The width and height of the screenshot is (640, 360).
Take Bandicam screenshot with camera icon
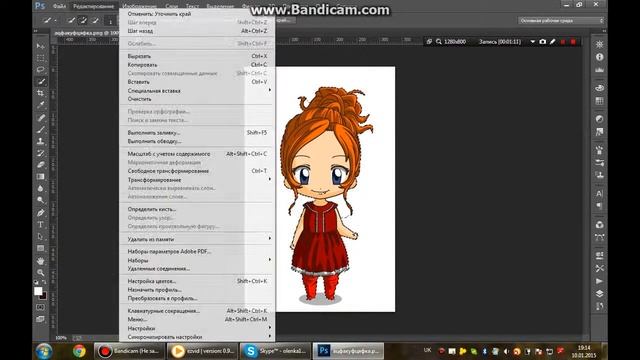click(x=542, y=42)
